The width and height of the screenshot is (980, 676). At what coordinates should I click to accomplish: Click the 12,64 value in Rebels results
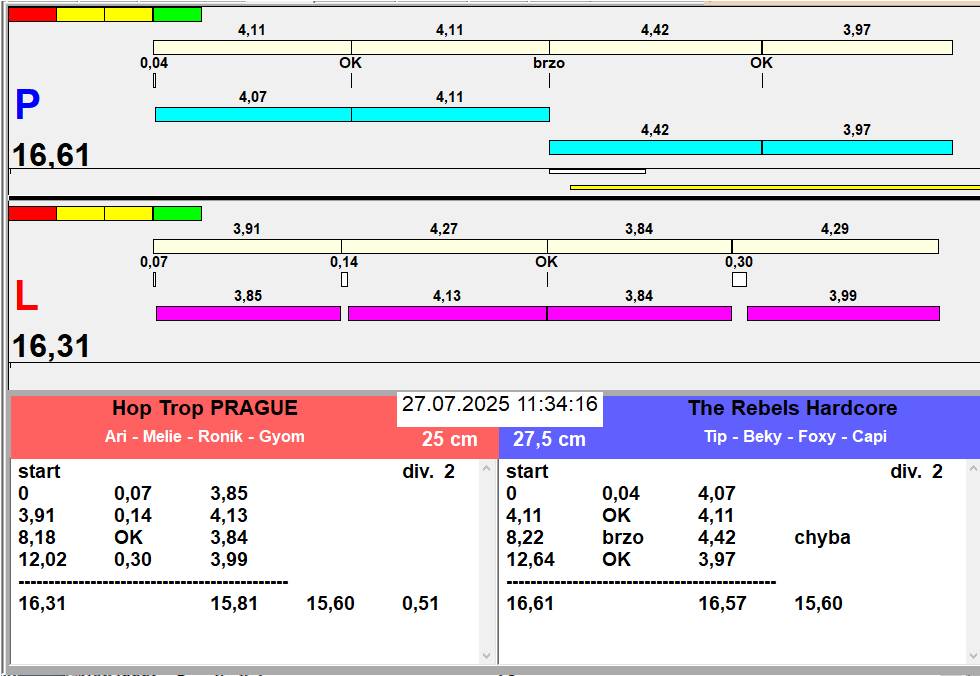[x=531, y=559]
